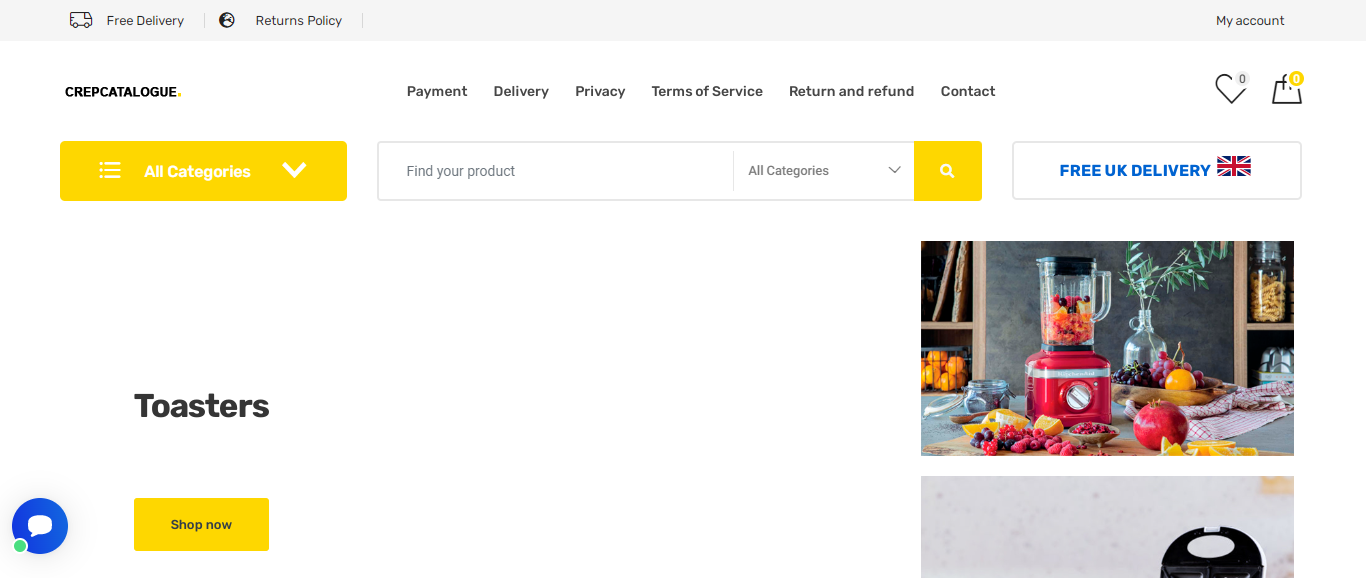Open Return and refund page
Viewport: 1366px width, 578px height.
point(851,91)
